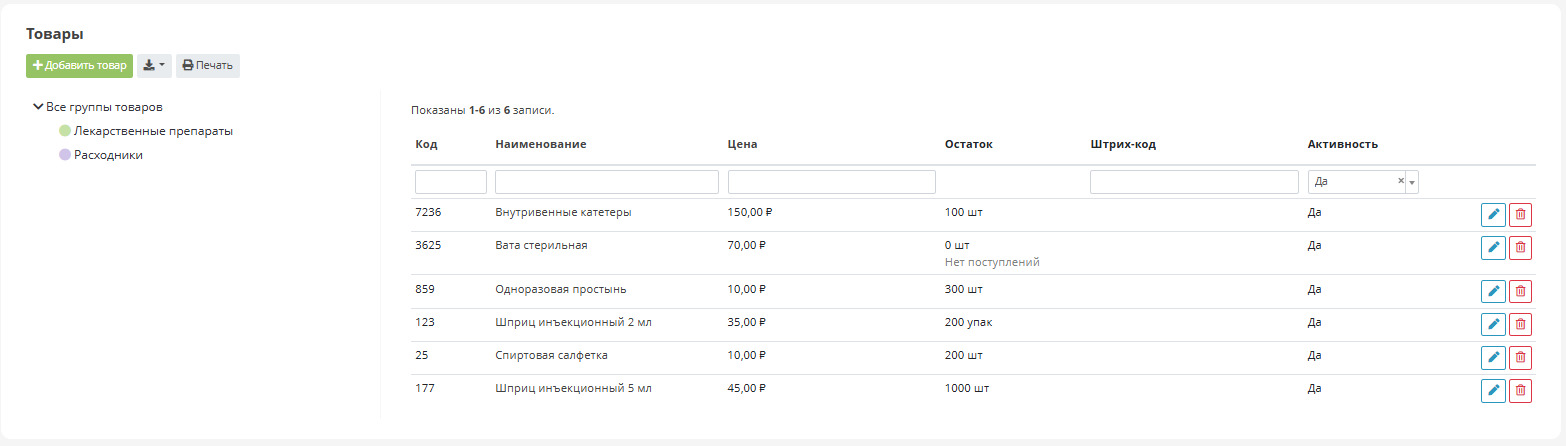The height and width of the screenshot is (446, 1566).
Task: Sort the table by Наименование column
Action: pos(540,144)
